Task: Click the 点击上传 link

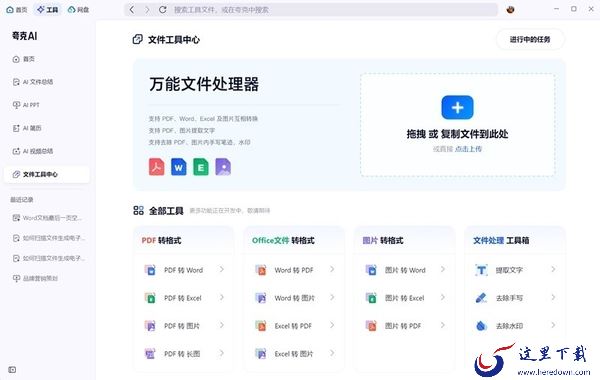Action: [468, 149]
